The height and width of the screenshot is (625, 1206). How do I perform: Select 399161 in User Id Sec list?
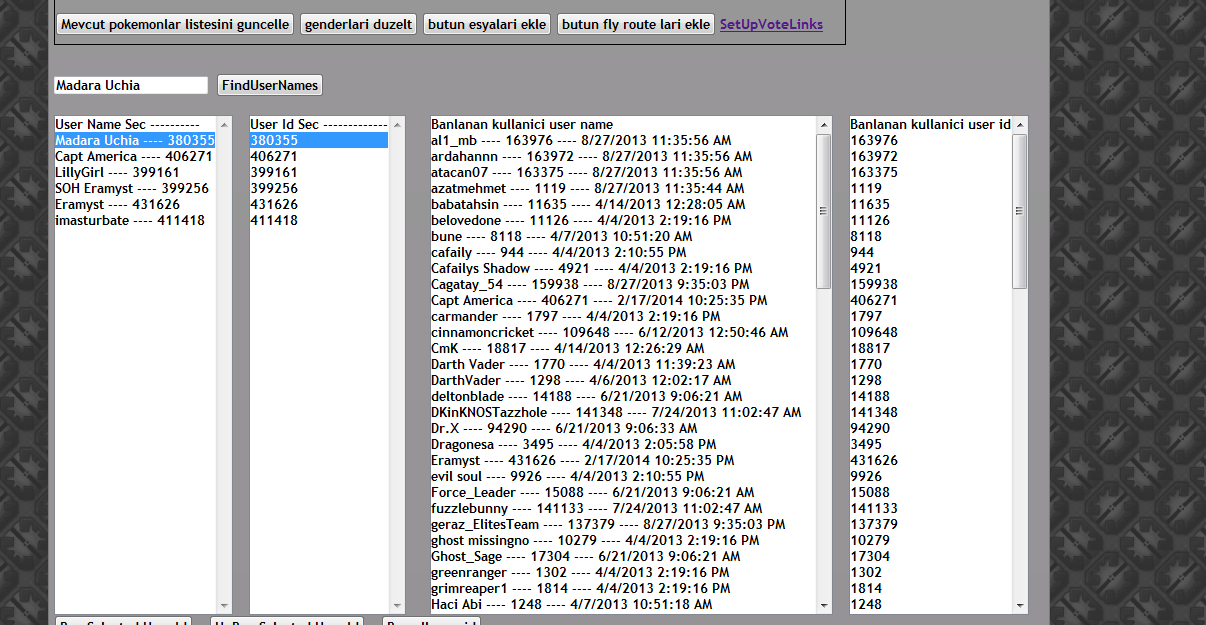tap(274, 173)
